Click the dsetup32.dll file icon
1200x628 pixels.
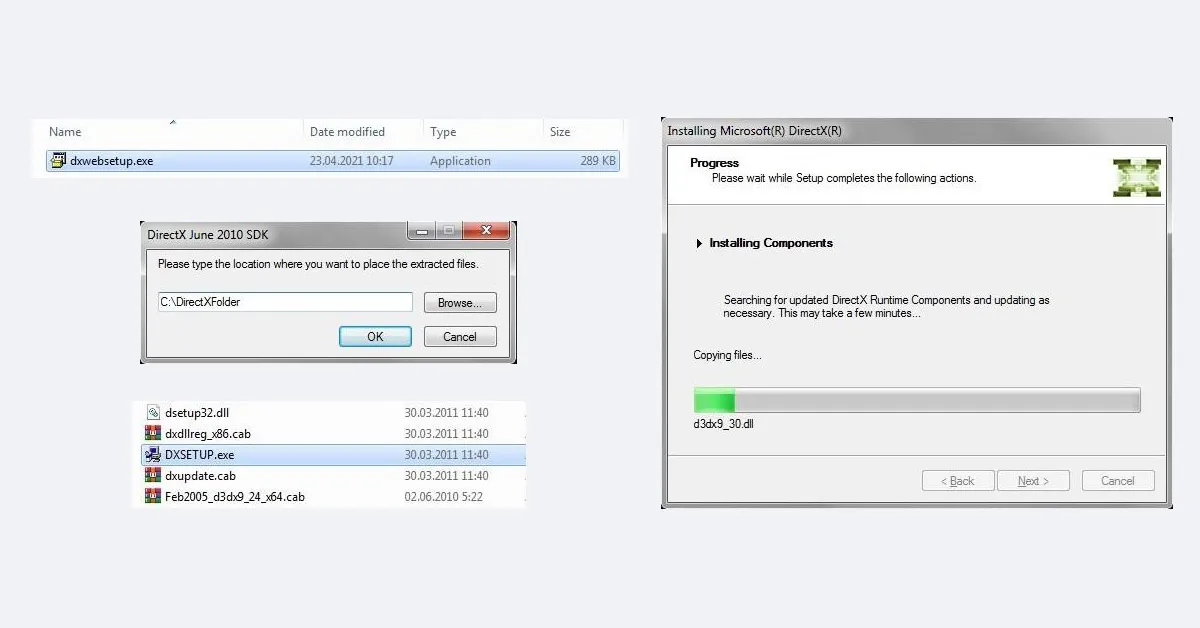point(153,412)
